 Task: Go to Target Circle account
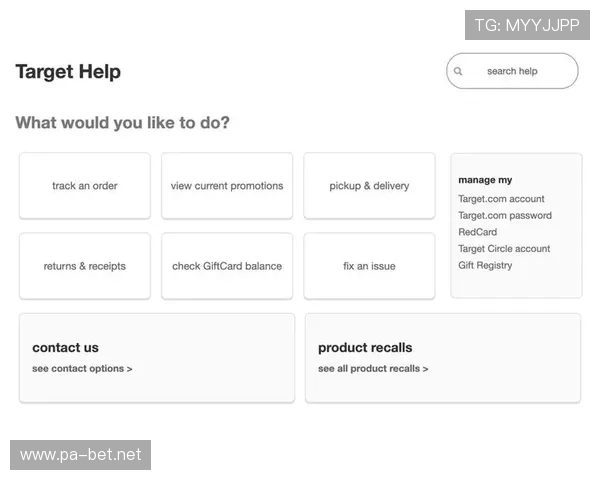tap(504, 249)
